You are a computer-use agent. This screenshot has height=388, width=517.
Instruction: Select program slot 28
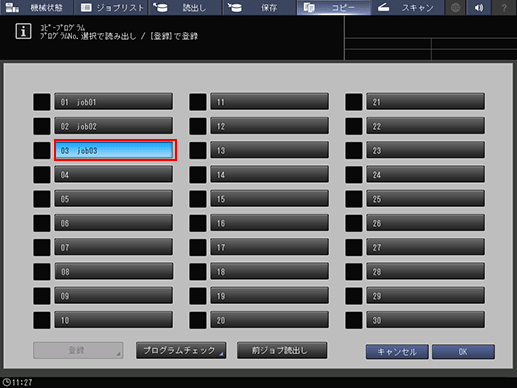pos(426,272)
